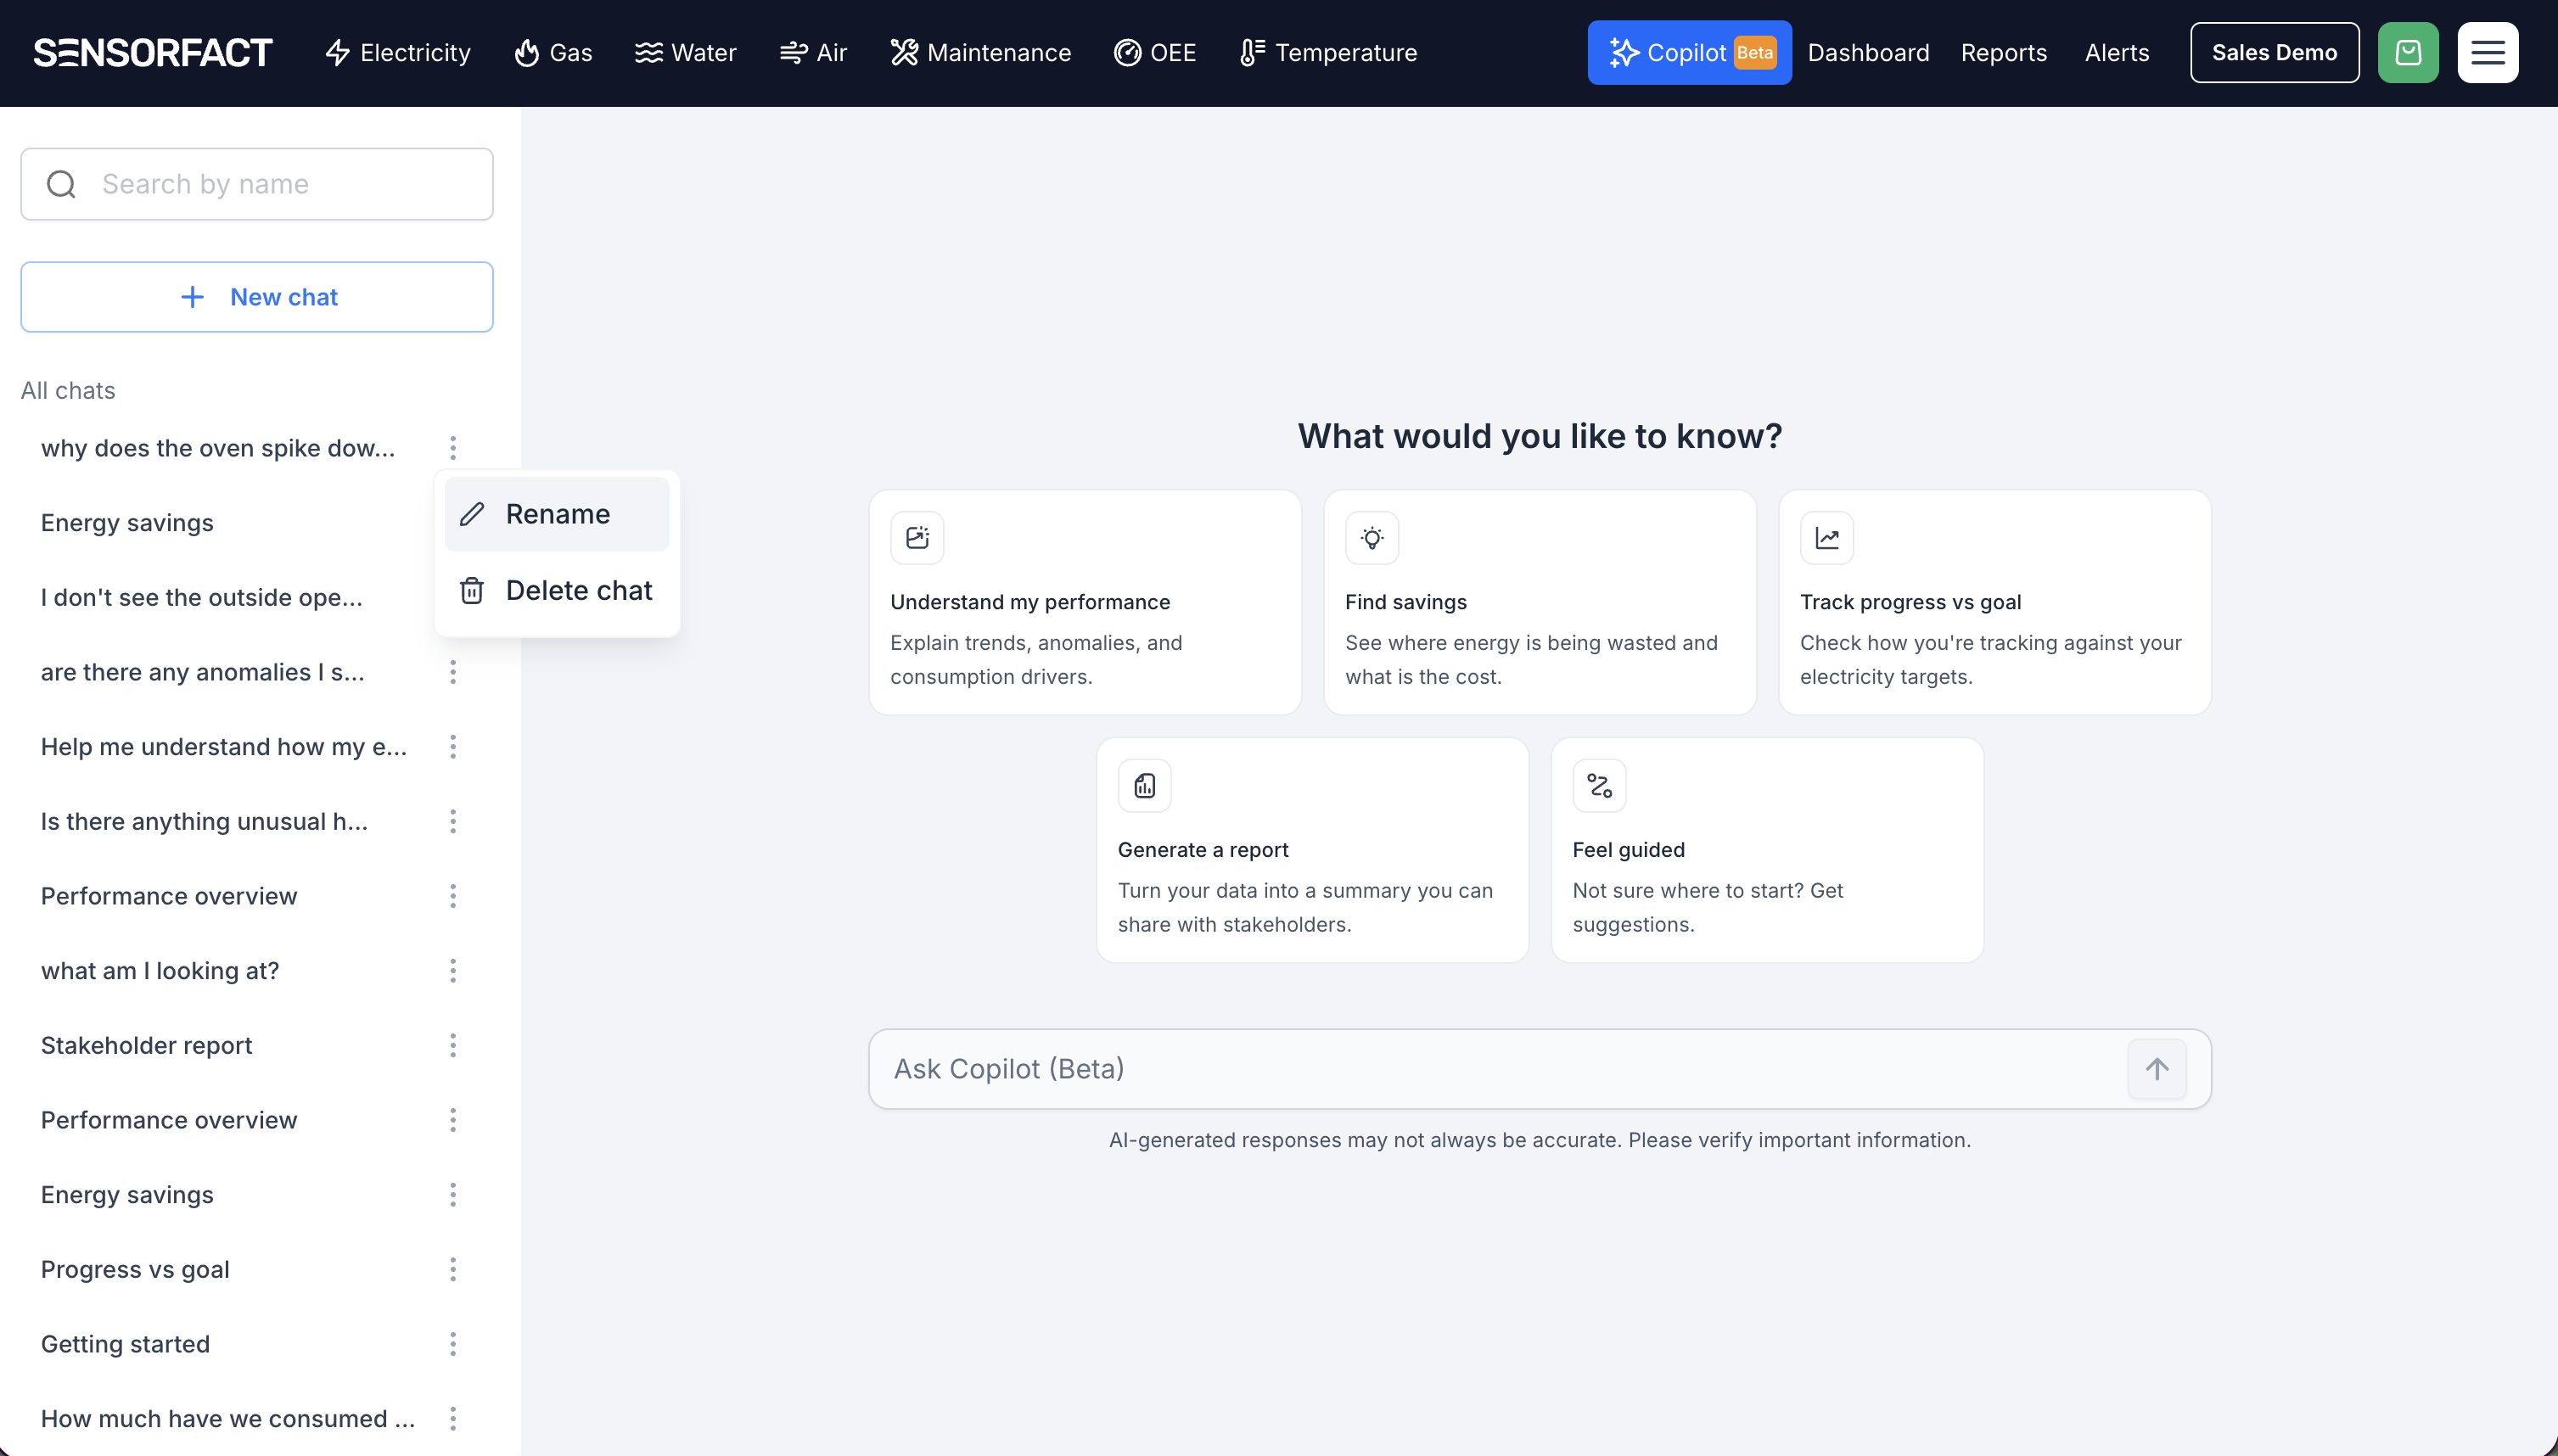Open the Electricity section
The width and height of the screenshot is (2558, 1456).
(398, 52)
